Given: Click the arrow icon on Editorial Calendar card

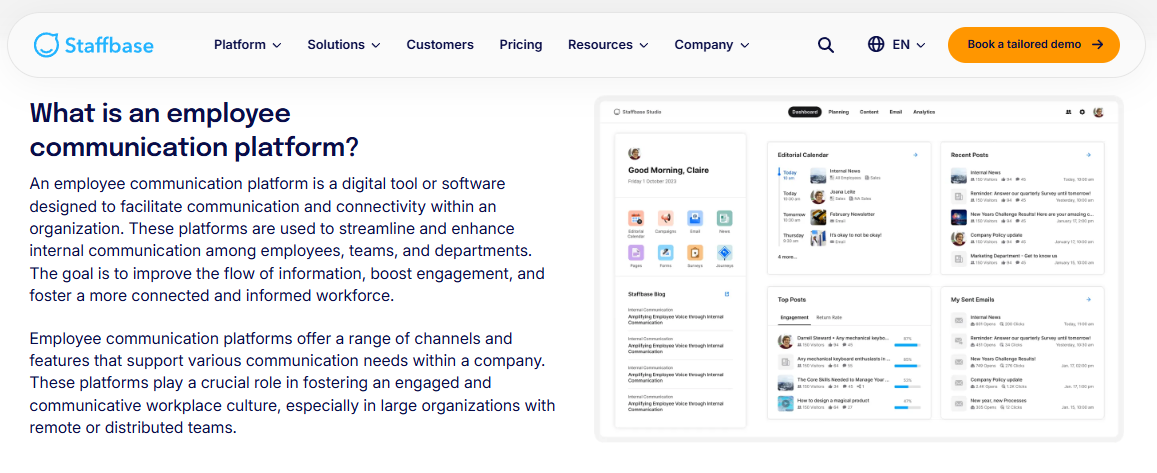Looking at the screenshot, I should click(x=915, y=155).
